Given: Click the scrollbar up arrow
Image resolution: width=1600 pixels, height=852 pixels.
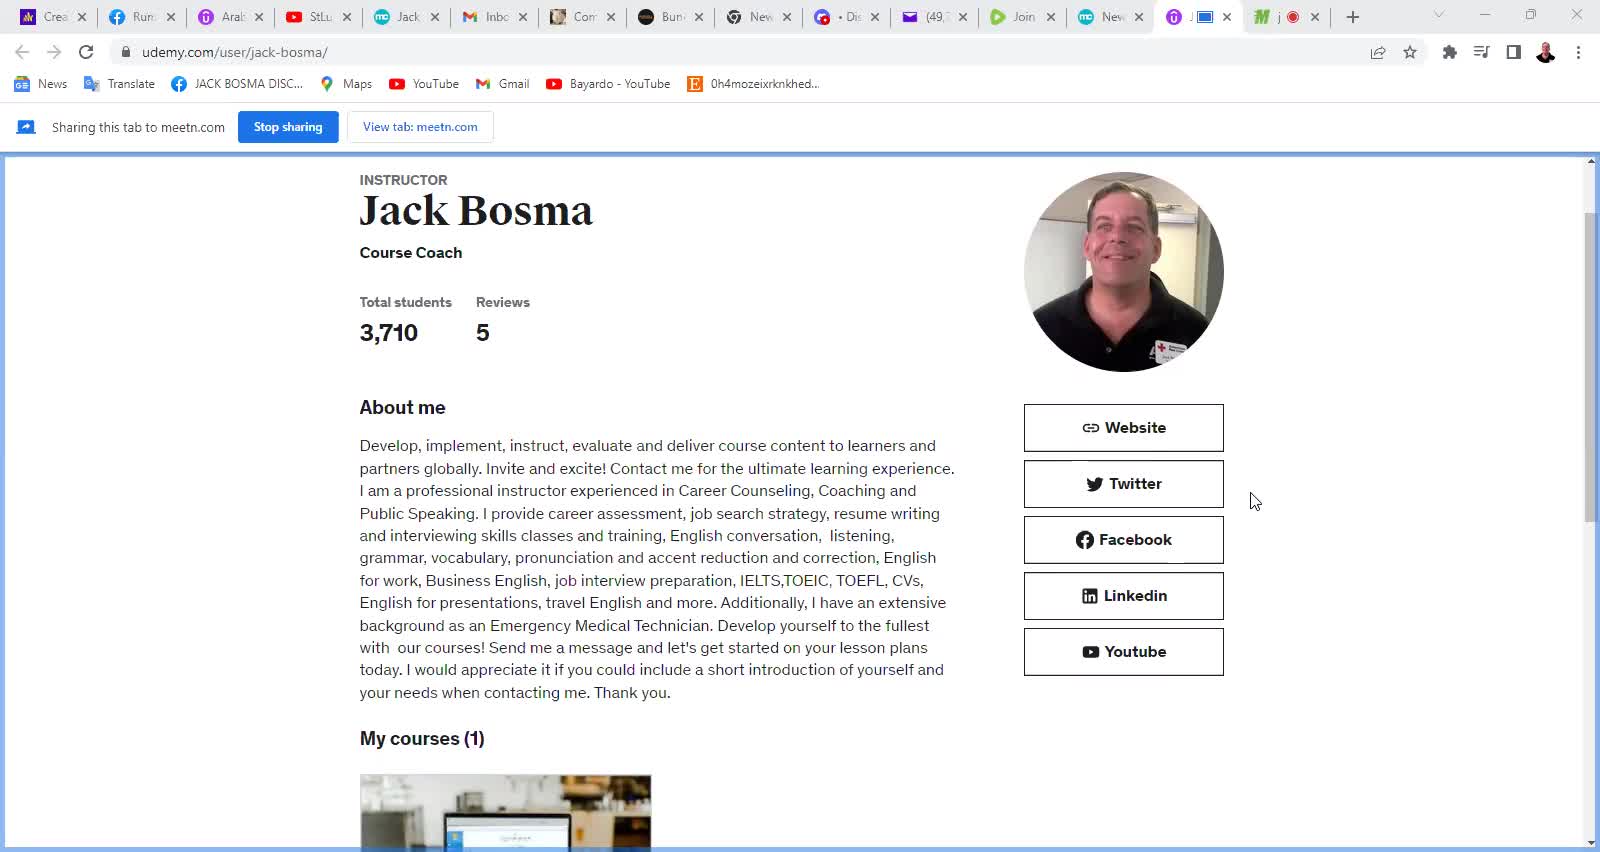Looking at the screenshot, I should (1591, 161).
